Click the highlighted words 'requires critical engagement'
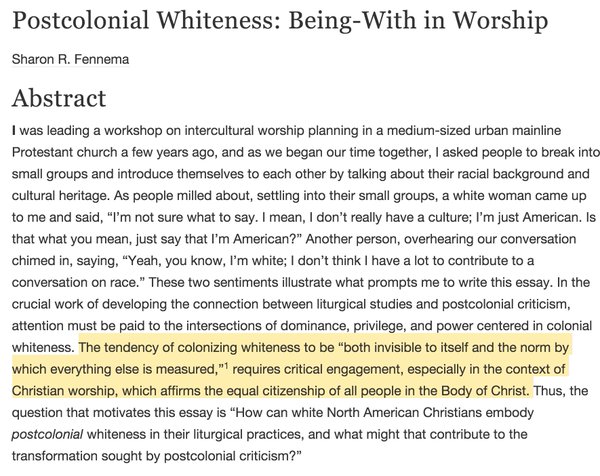Image resolution: width=600 pixels, height=476 pixels. [x=316, y=370]
